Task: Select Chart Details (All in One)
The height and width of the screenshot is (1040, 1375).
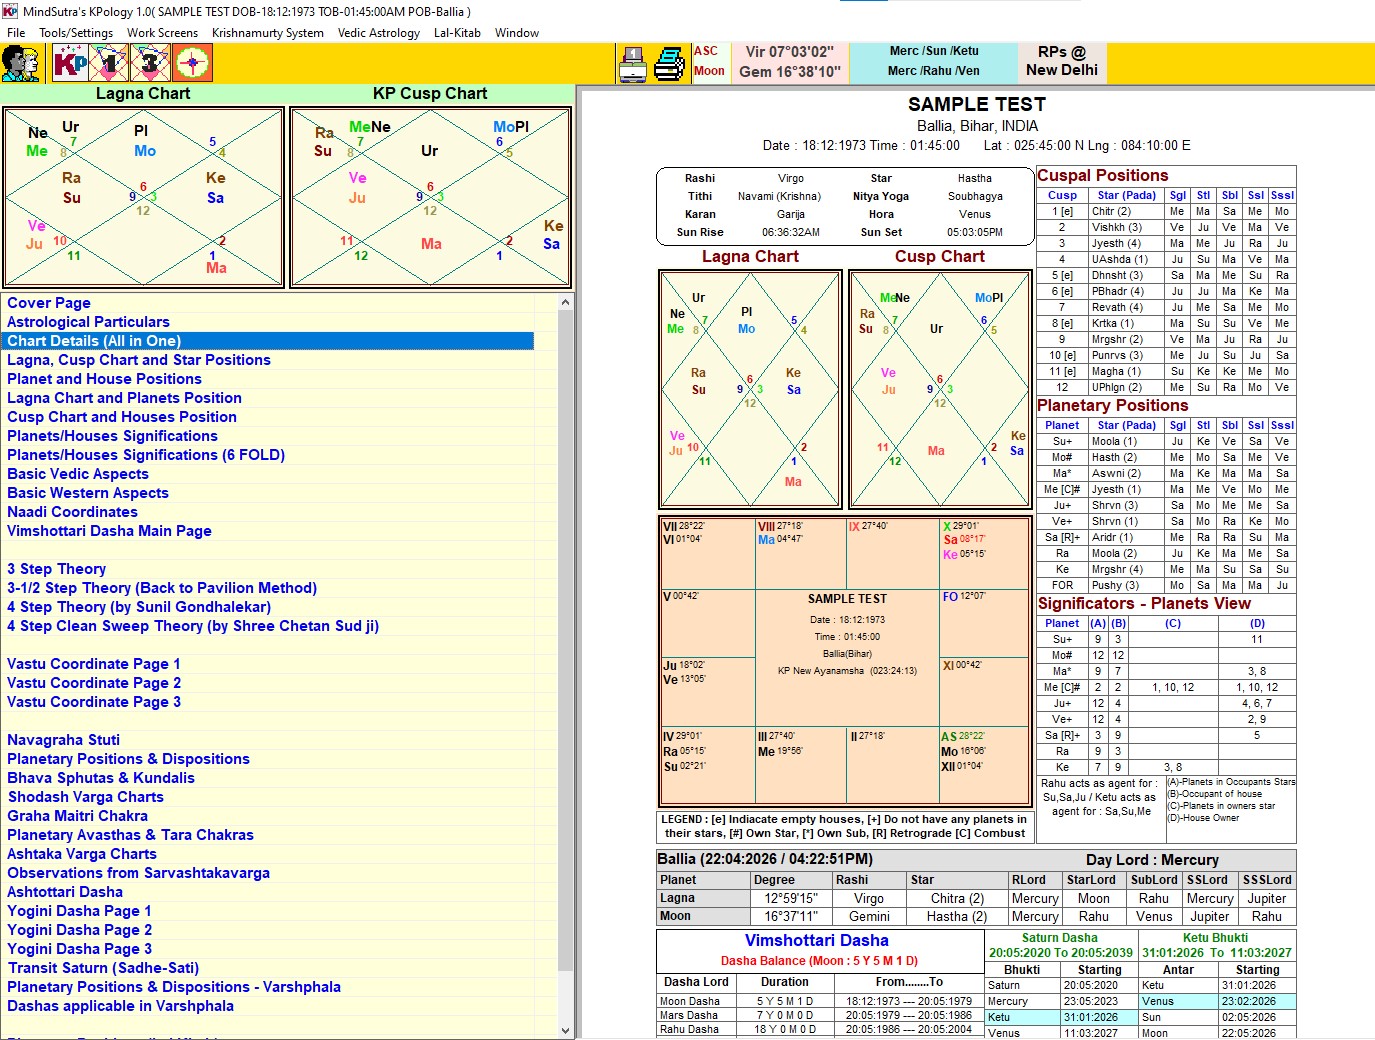Action: point(268,341)
